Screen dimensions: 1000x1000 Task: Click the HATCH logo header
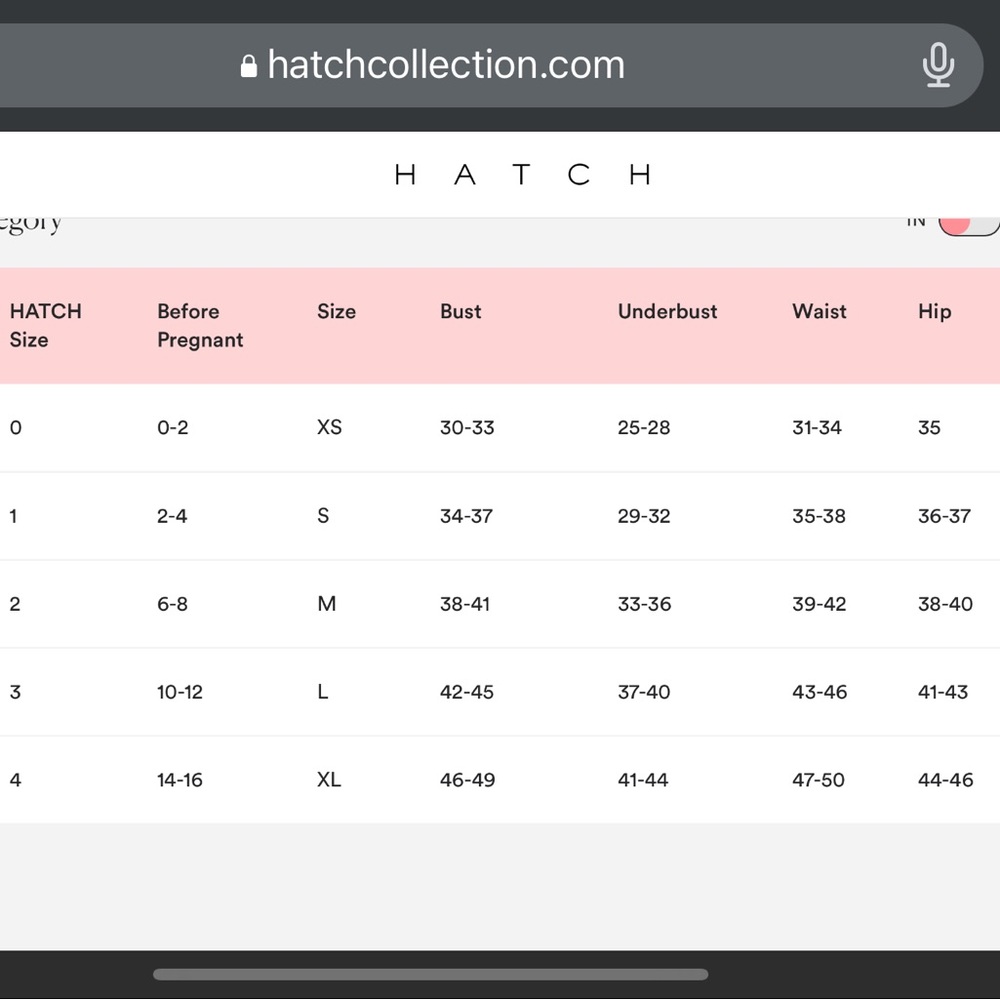(x=522, y=174)
